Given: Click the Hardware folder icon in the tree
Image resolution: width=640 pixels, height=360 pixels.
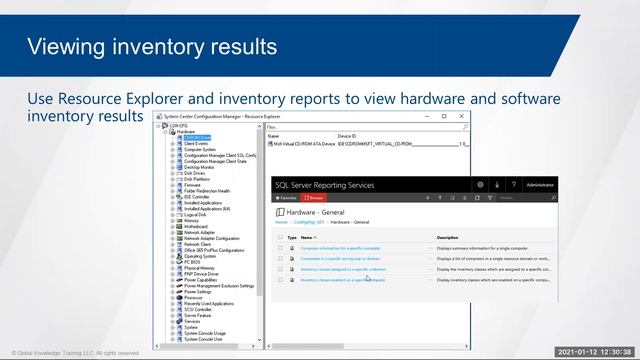Looking at the screenshot, I should pos(172,132).
